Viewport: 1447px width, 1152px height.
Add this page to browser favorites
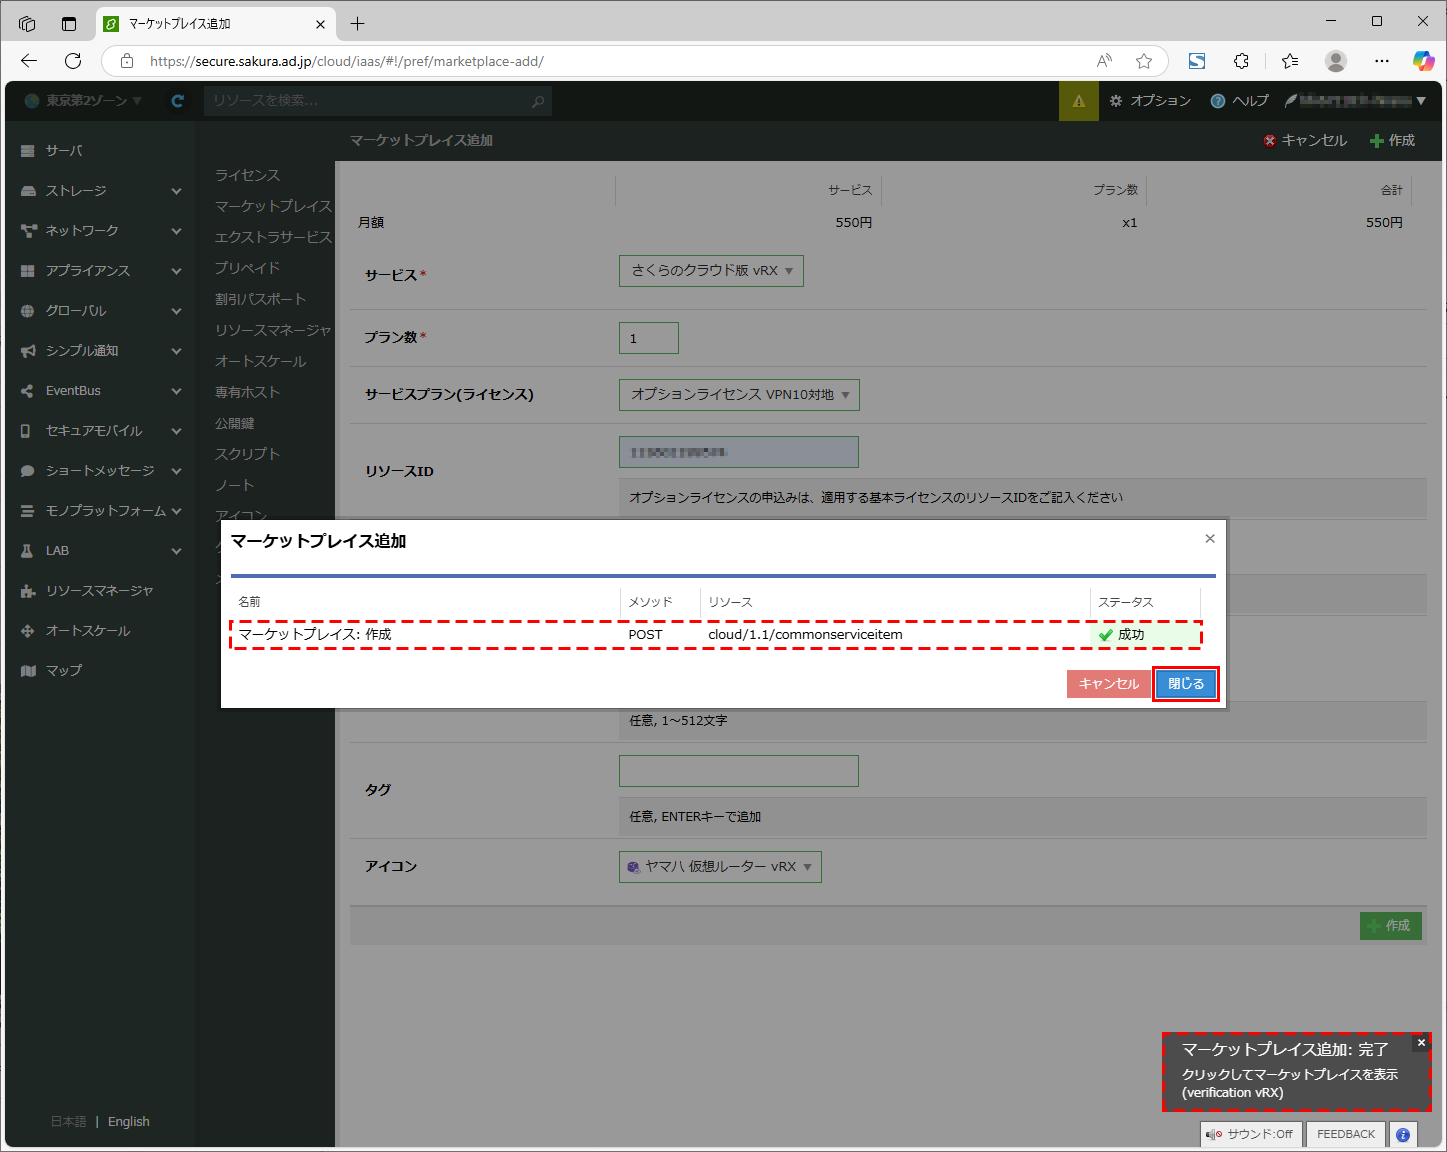click(x=1144, y=61)
